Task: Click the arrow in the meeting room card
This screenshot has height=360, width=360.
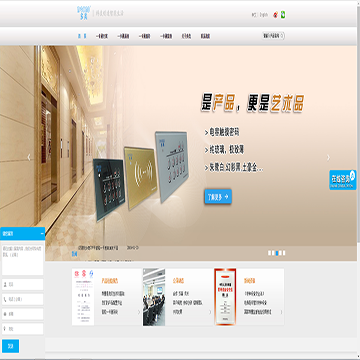Action: [210, 312]
